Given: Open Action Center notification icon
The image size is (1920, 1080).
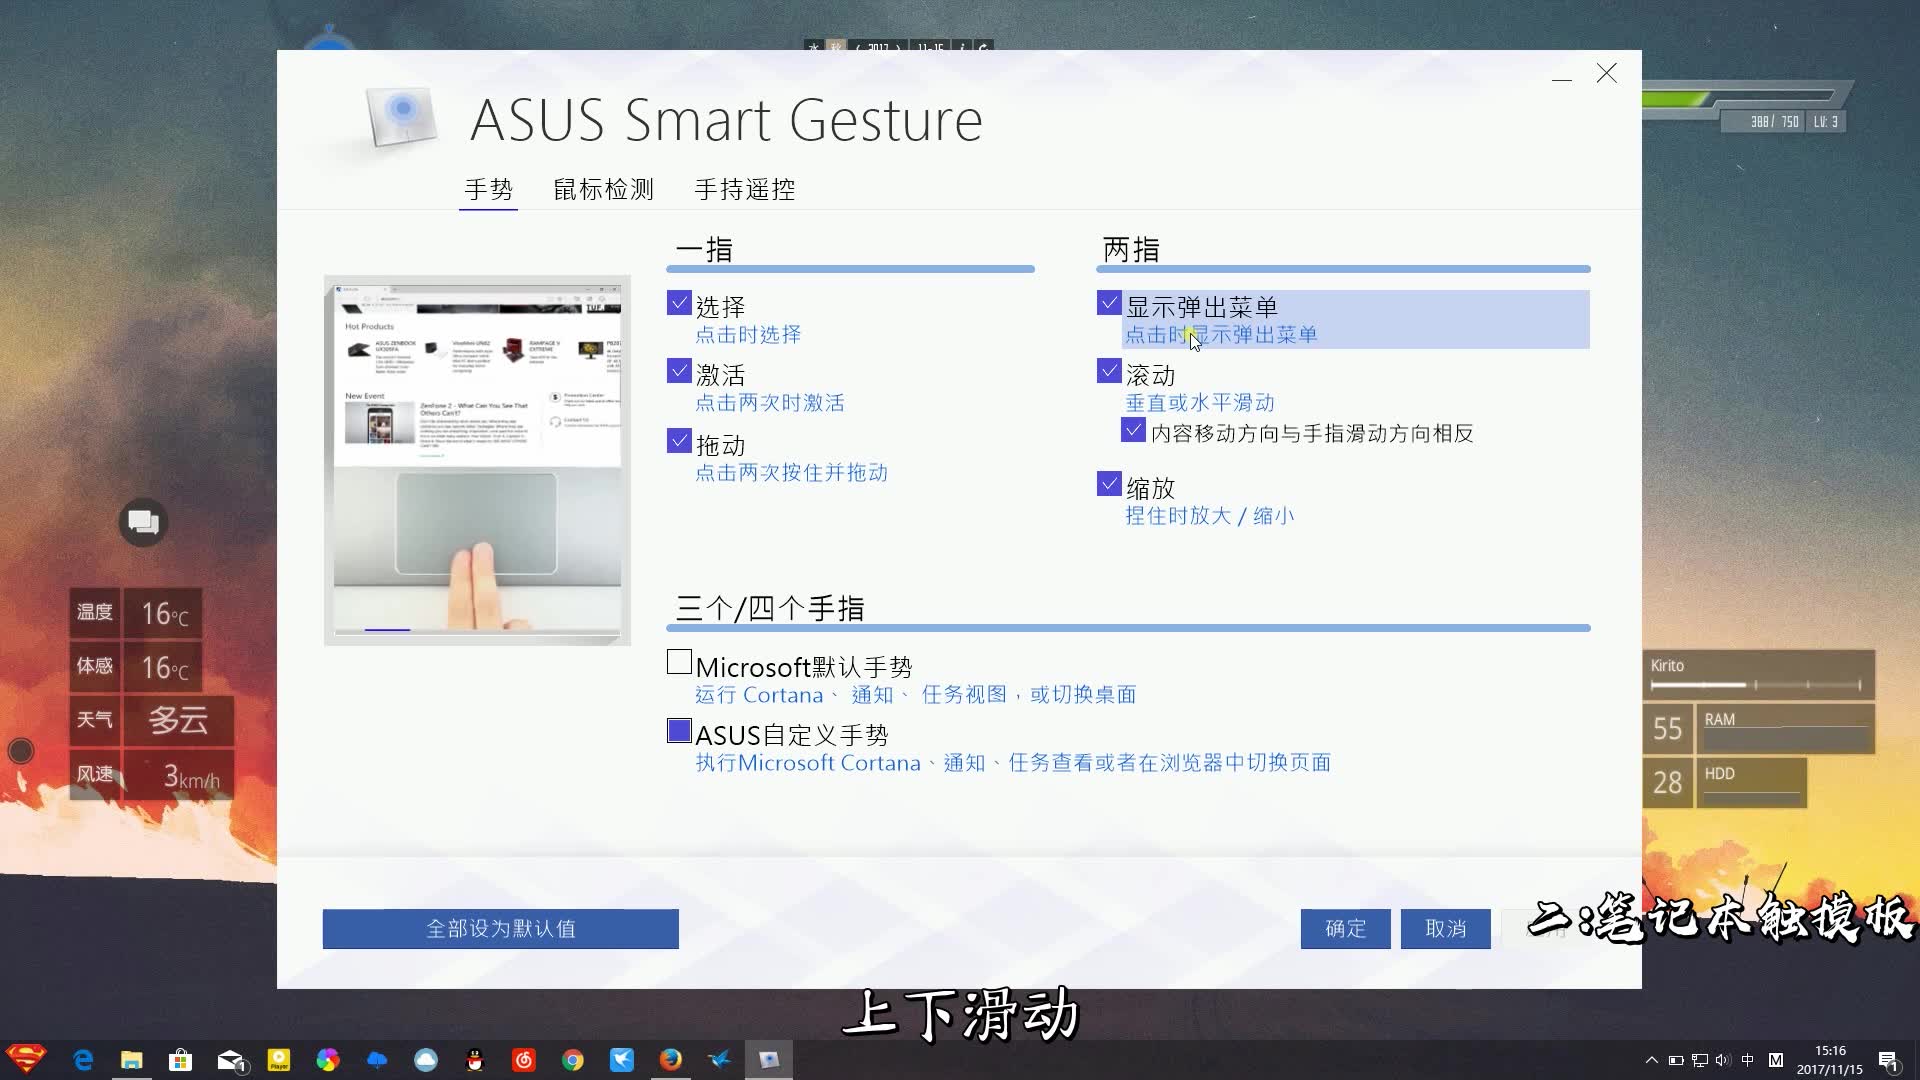Looking at the screenshot, I should (x=1888, y=1060).
